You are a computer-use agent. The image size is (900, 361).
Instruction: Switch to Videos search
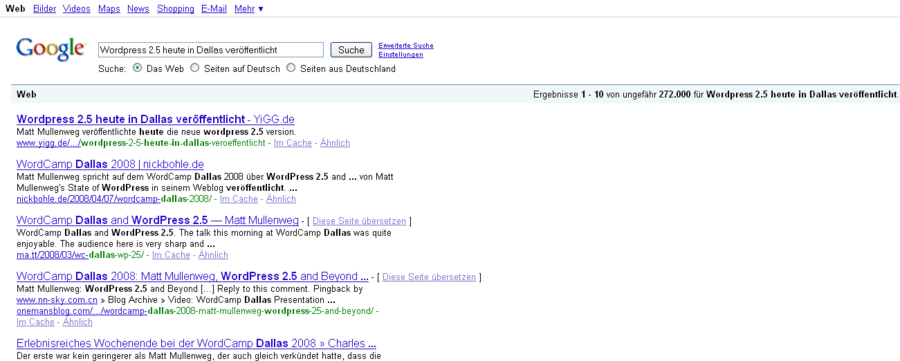(x=76, y=9)
